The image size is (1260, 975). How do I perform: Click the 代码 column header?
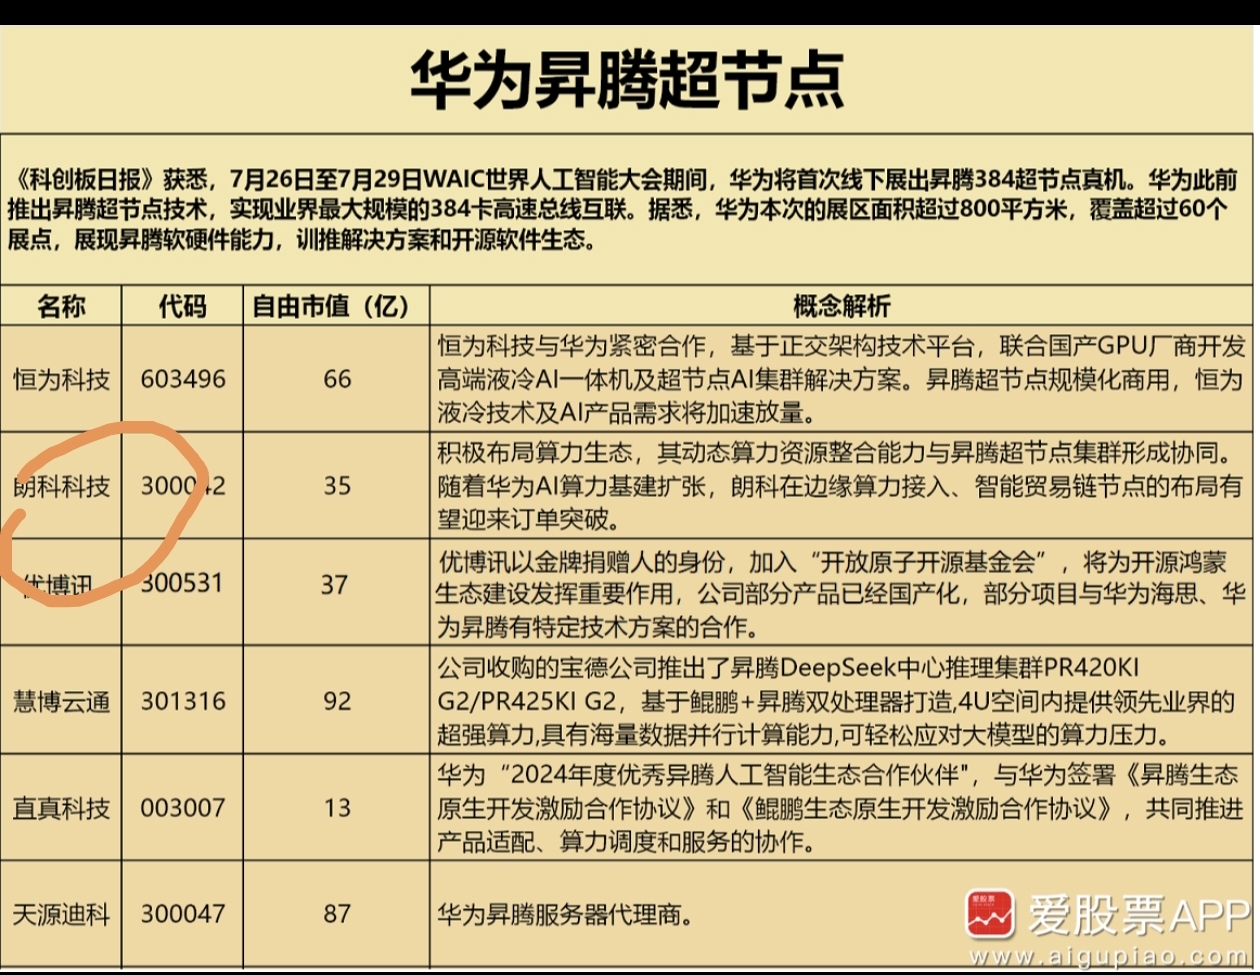click(183, 305)
